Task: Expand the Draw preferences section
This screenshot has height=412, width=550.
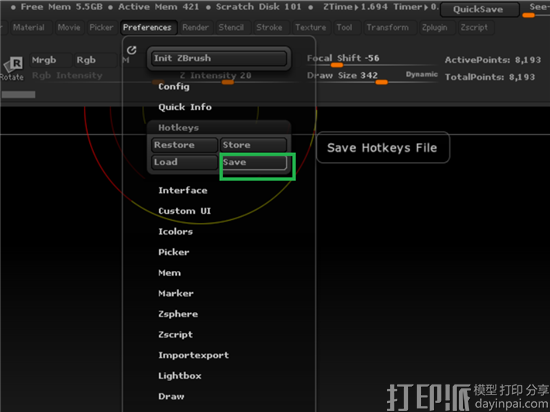Action: [x=171, y=397]
